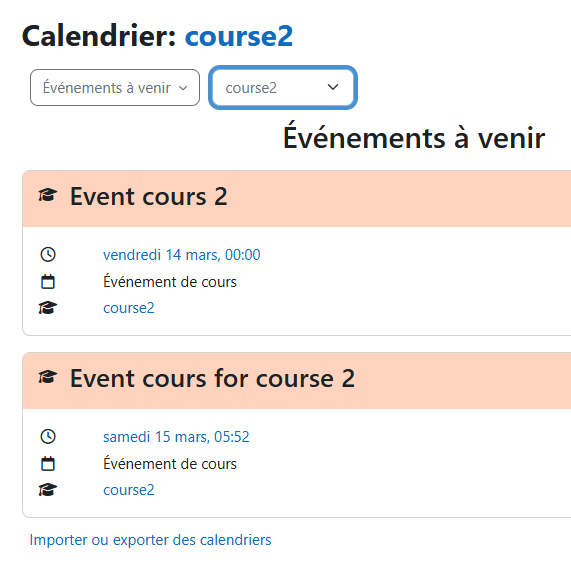571x567 pixels.
Task: Follow course2 link in second event card
Action: click(x=129, y=490)
